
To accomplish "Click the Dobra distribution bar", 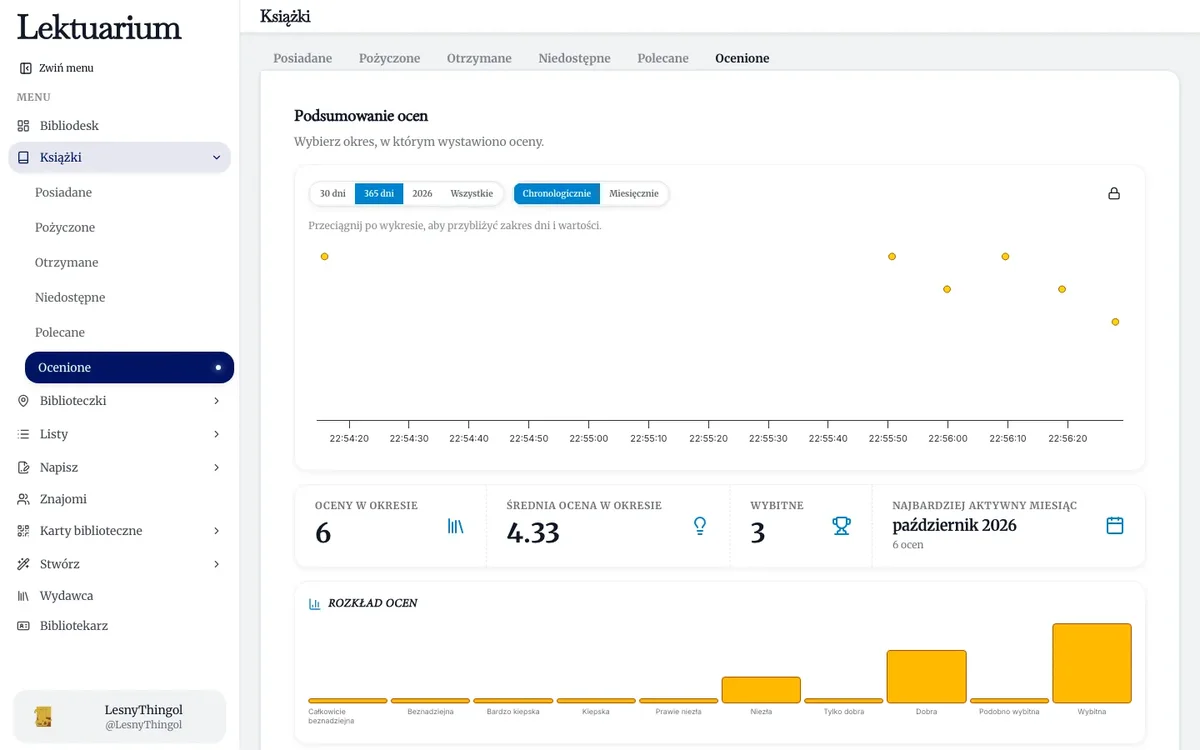I will (x=927, y=677).
